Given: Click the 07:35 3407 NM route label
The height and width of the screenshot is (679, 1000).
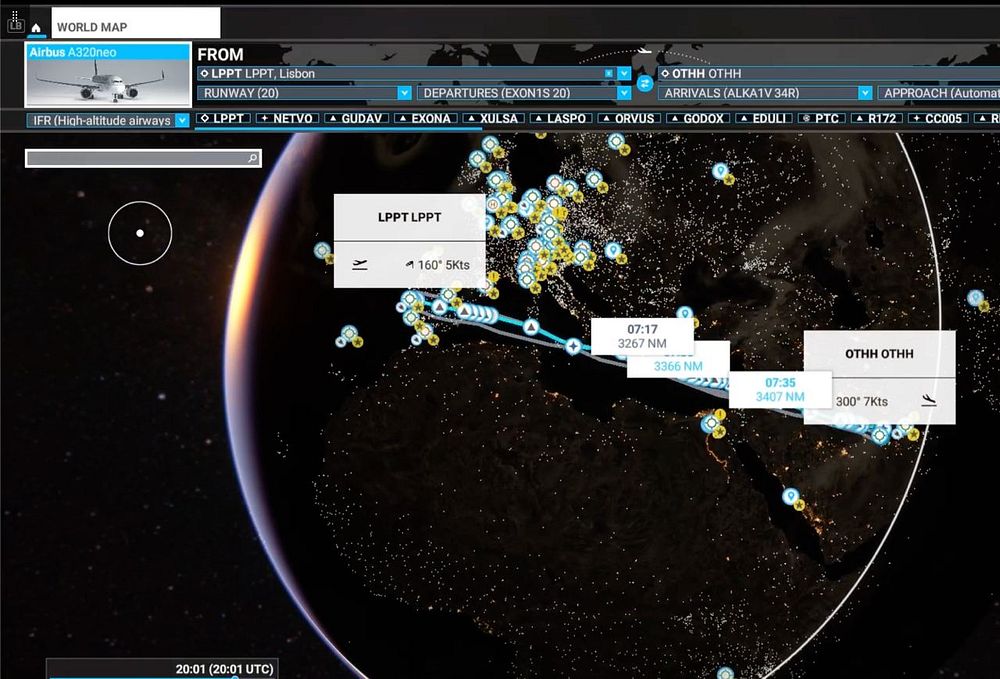Looking at the screenshot, I should 780,389.
